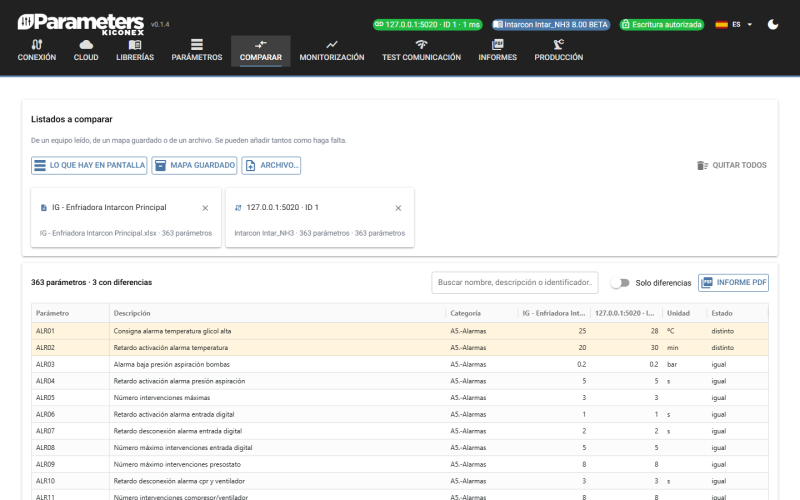Remove IG - Enfriadora Intarcon Principal card
800x500 pixels.
[205, 208]
